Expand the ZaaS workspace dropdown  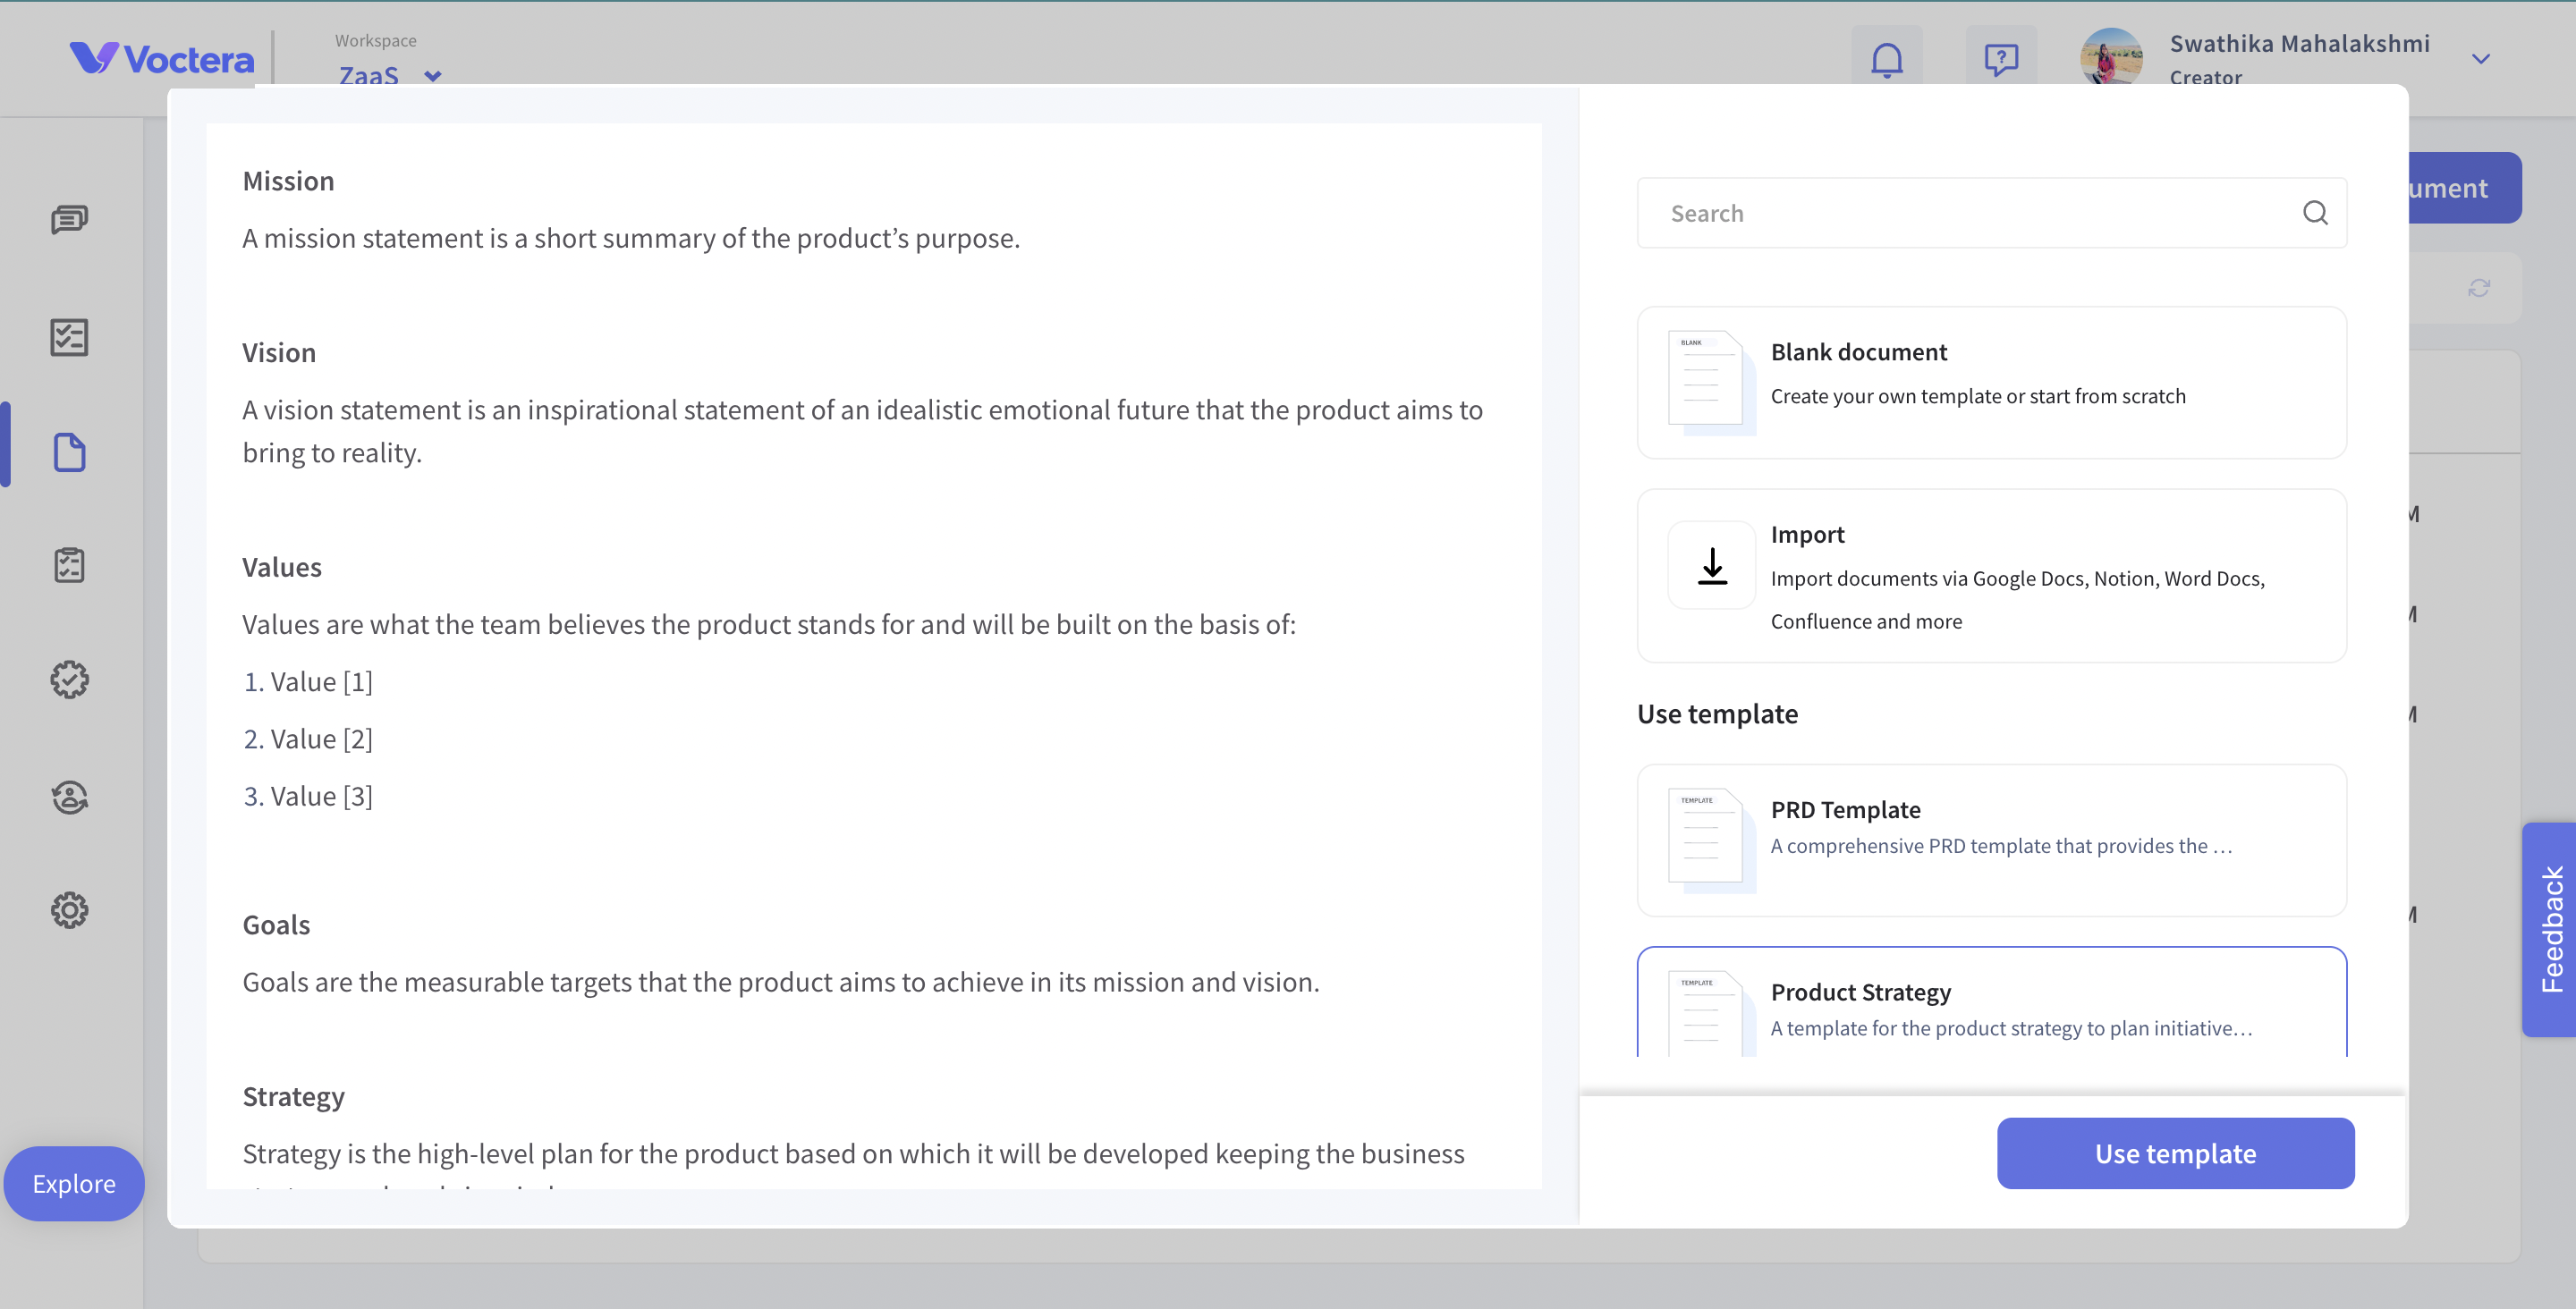coord(390,75)
